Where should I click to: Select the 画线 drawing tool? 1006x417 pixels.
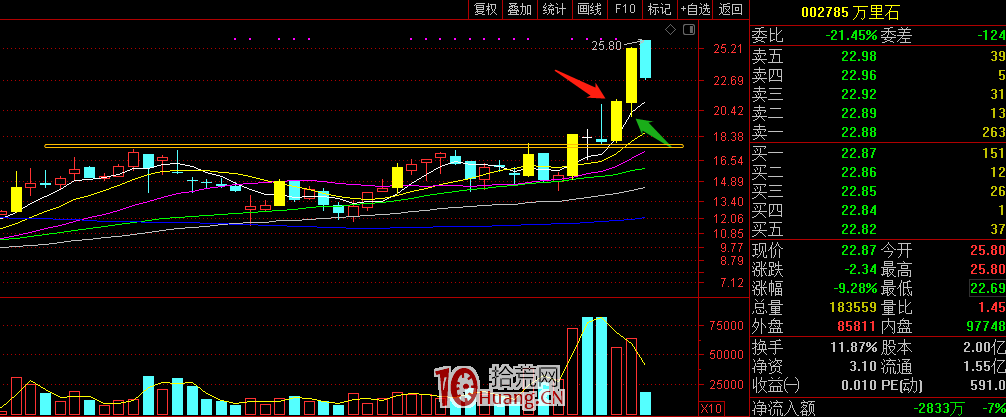coord(589,9)
